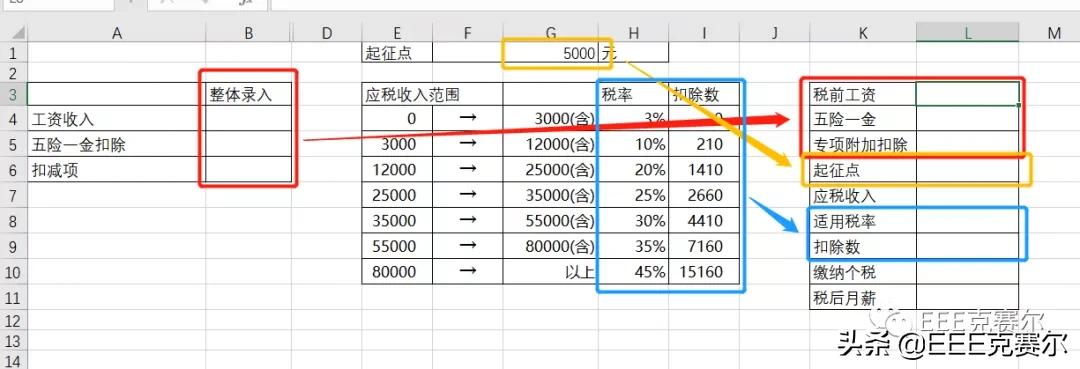Image resolution: width=1080 pixels, height=369 pixels.
Task: Select the 专项附加扣除 cell
Action: pyautogui.click(x=863, y=144)
